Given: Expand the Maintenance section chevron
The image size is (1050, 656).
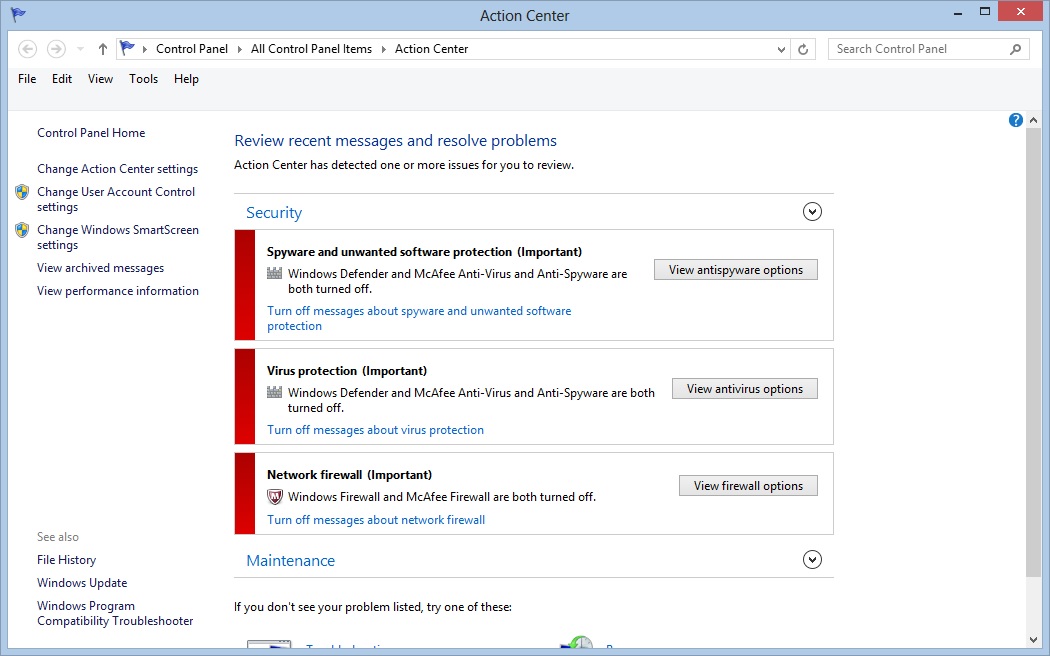Looking at the screenshot, I should click(x=812, y=560).
